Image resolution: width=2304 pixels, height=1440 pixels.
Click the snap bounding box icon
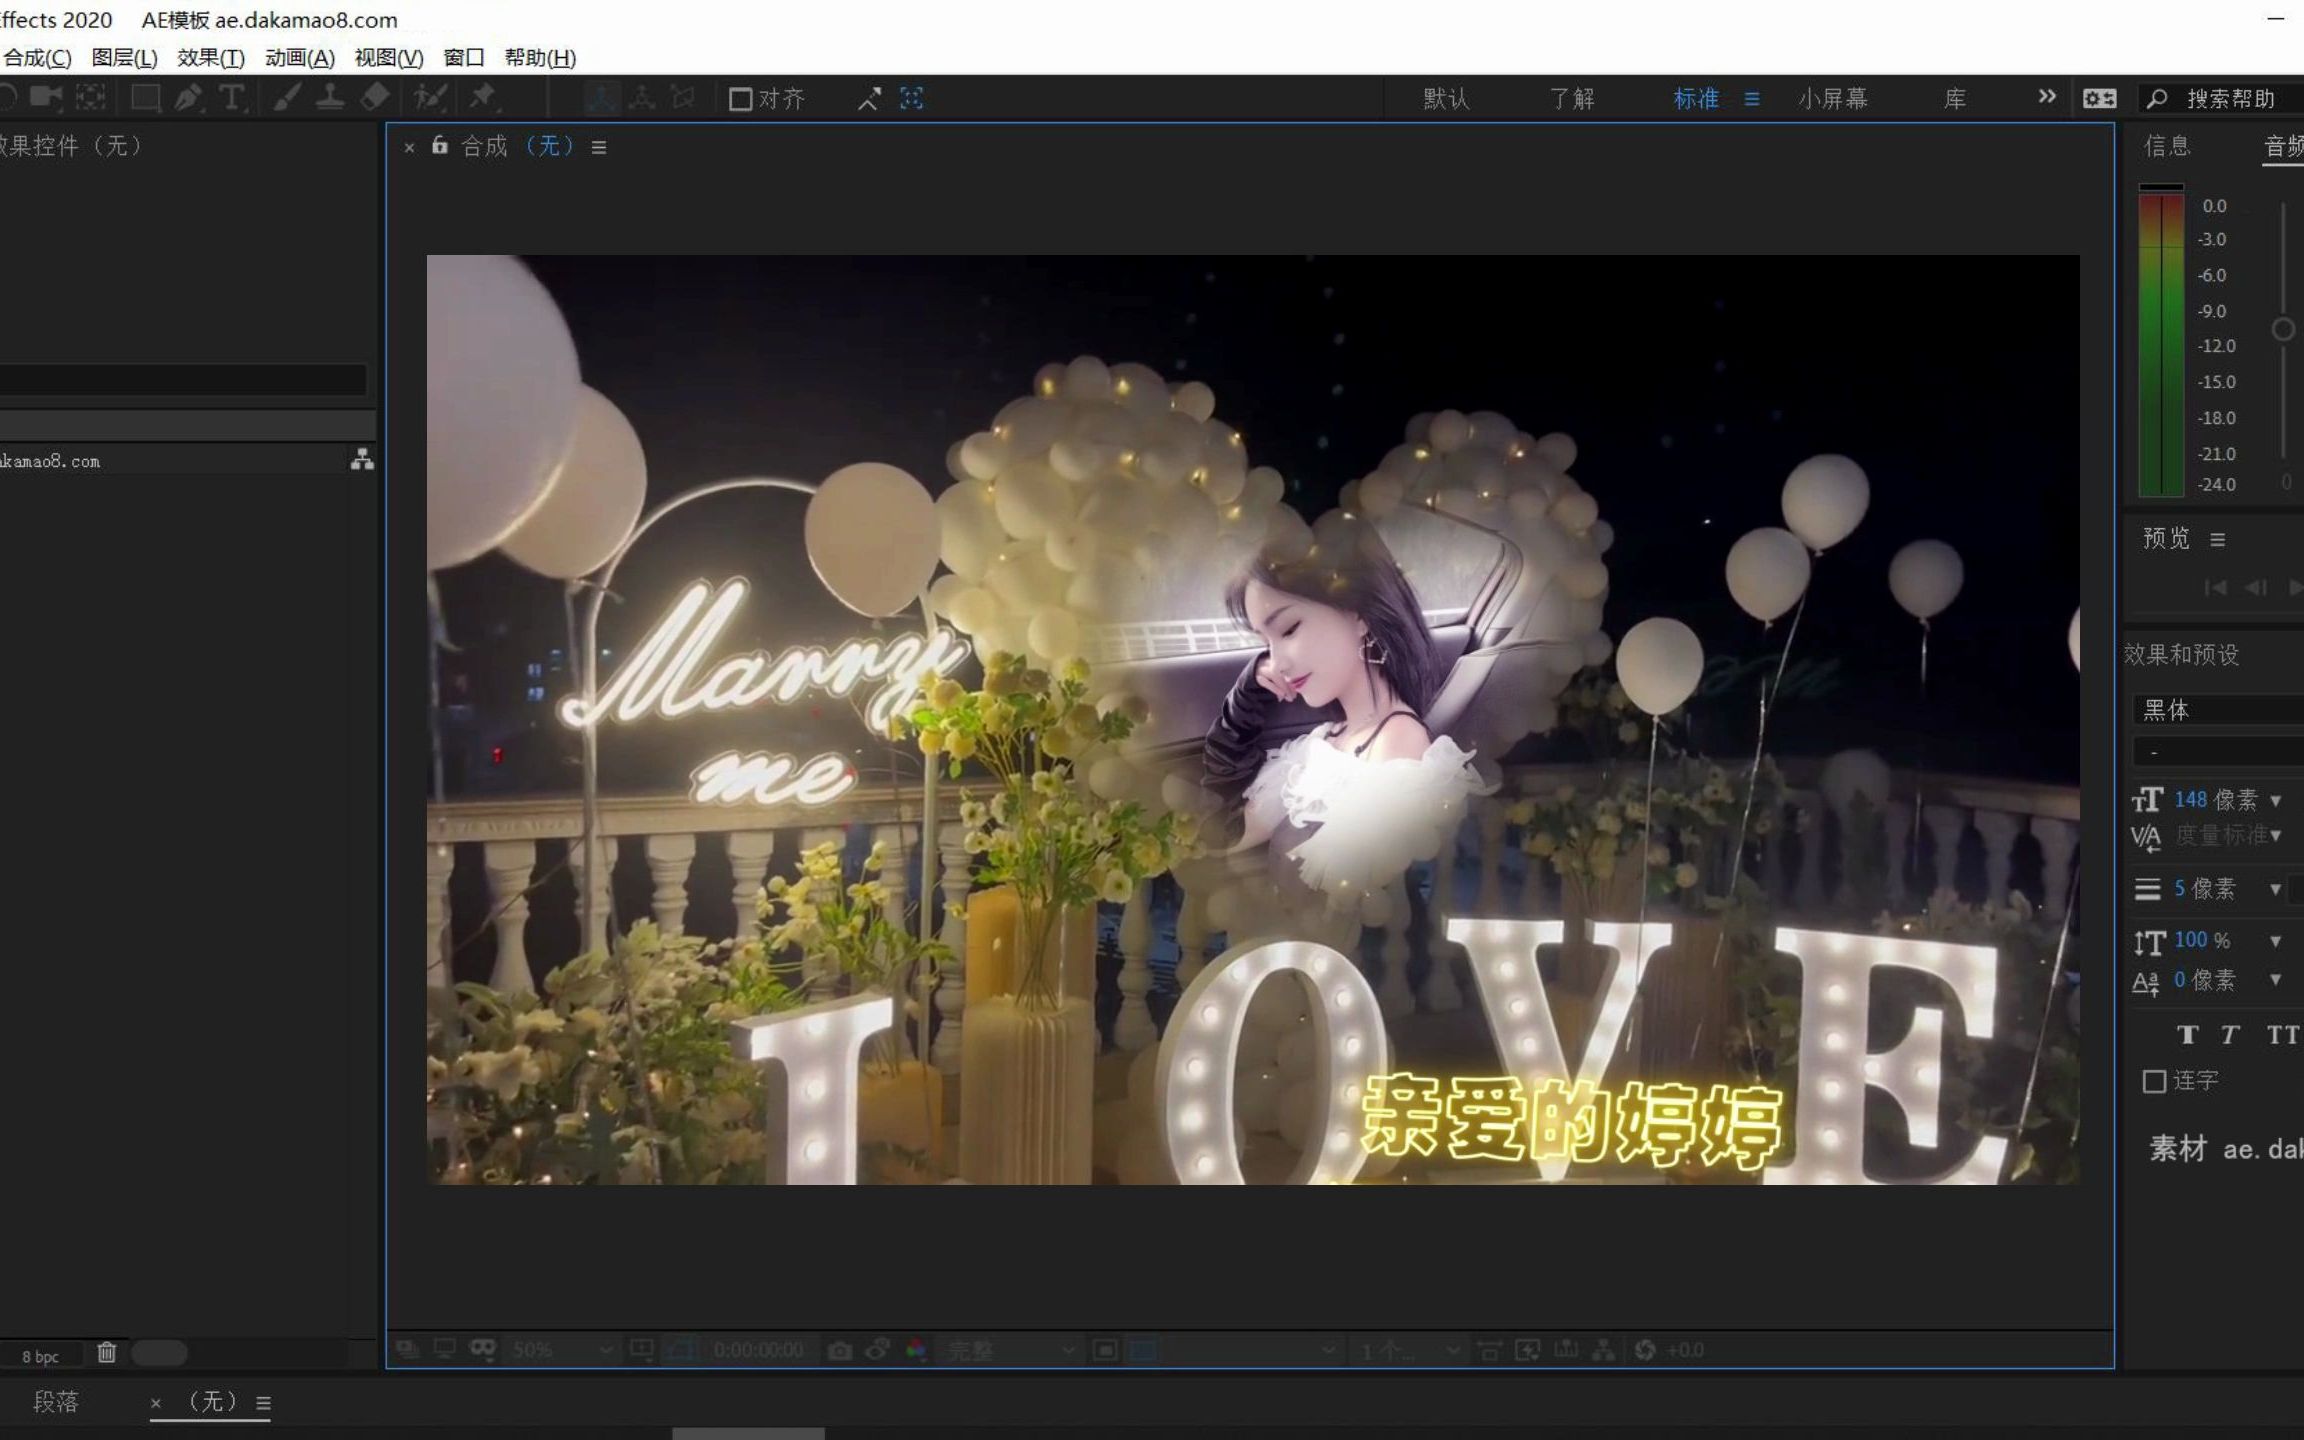[x=911, y=98]
